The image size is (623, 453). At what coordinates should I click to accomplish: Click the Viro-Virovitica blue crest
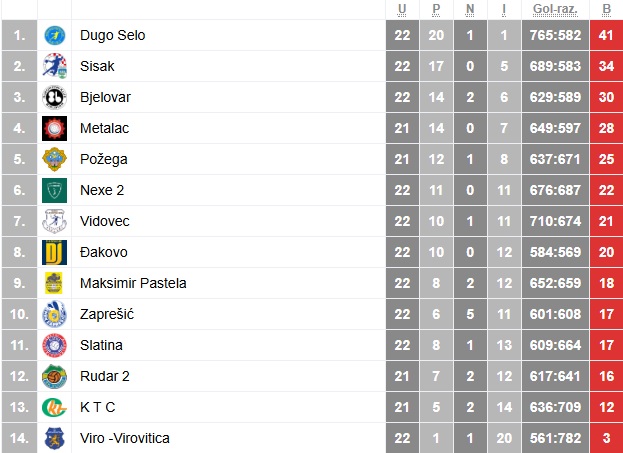[x=54, y=438]
